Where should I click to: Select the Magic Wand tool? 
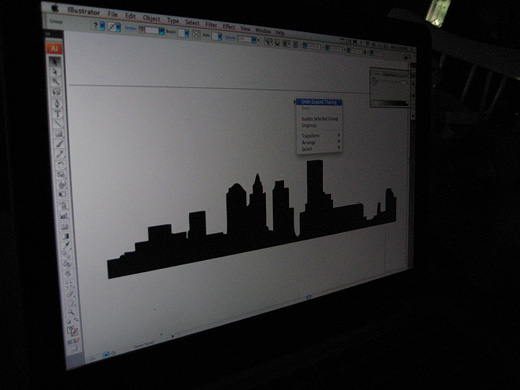56,81
